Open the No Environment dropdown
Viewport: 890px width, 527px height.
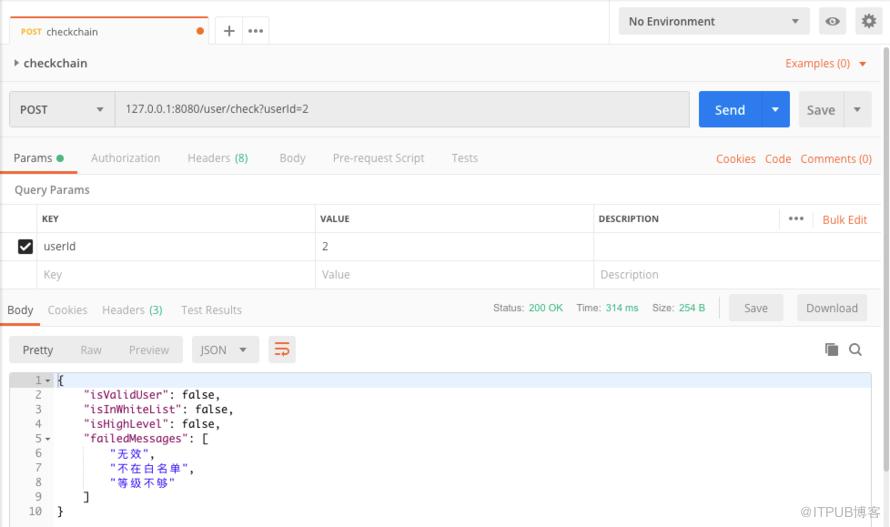coord(713,22)
